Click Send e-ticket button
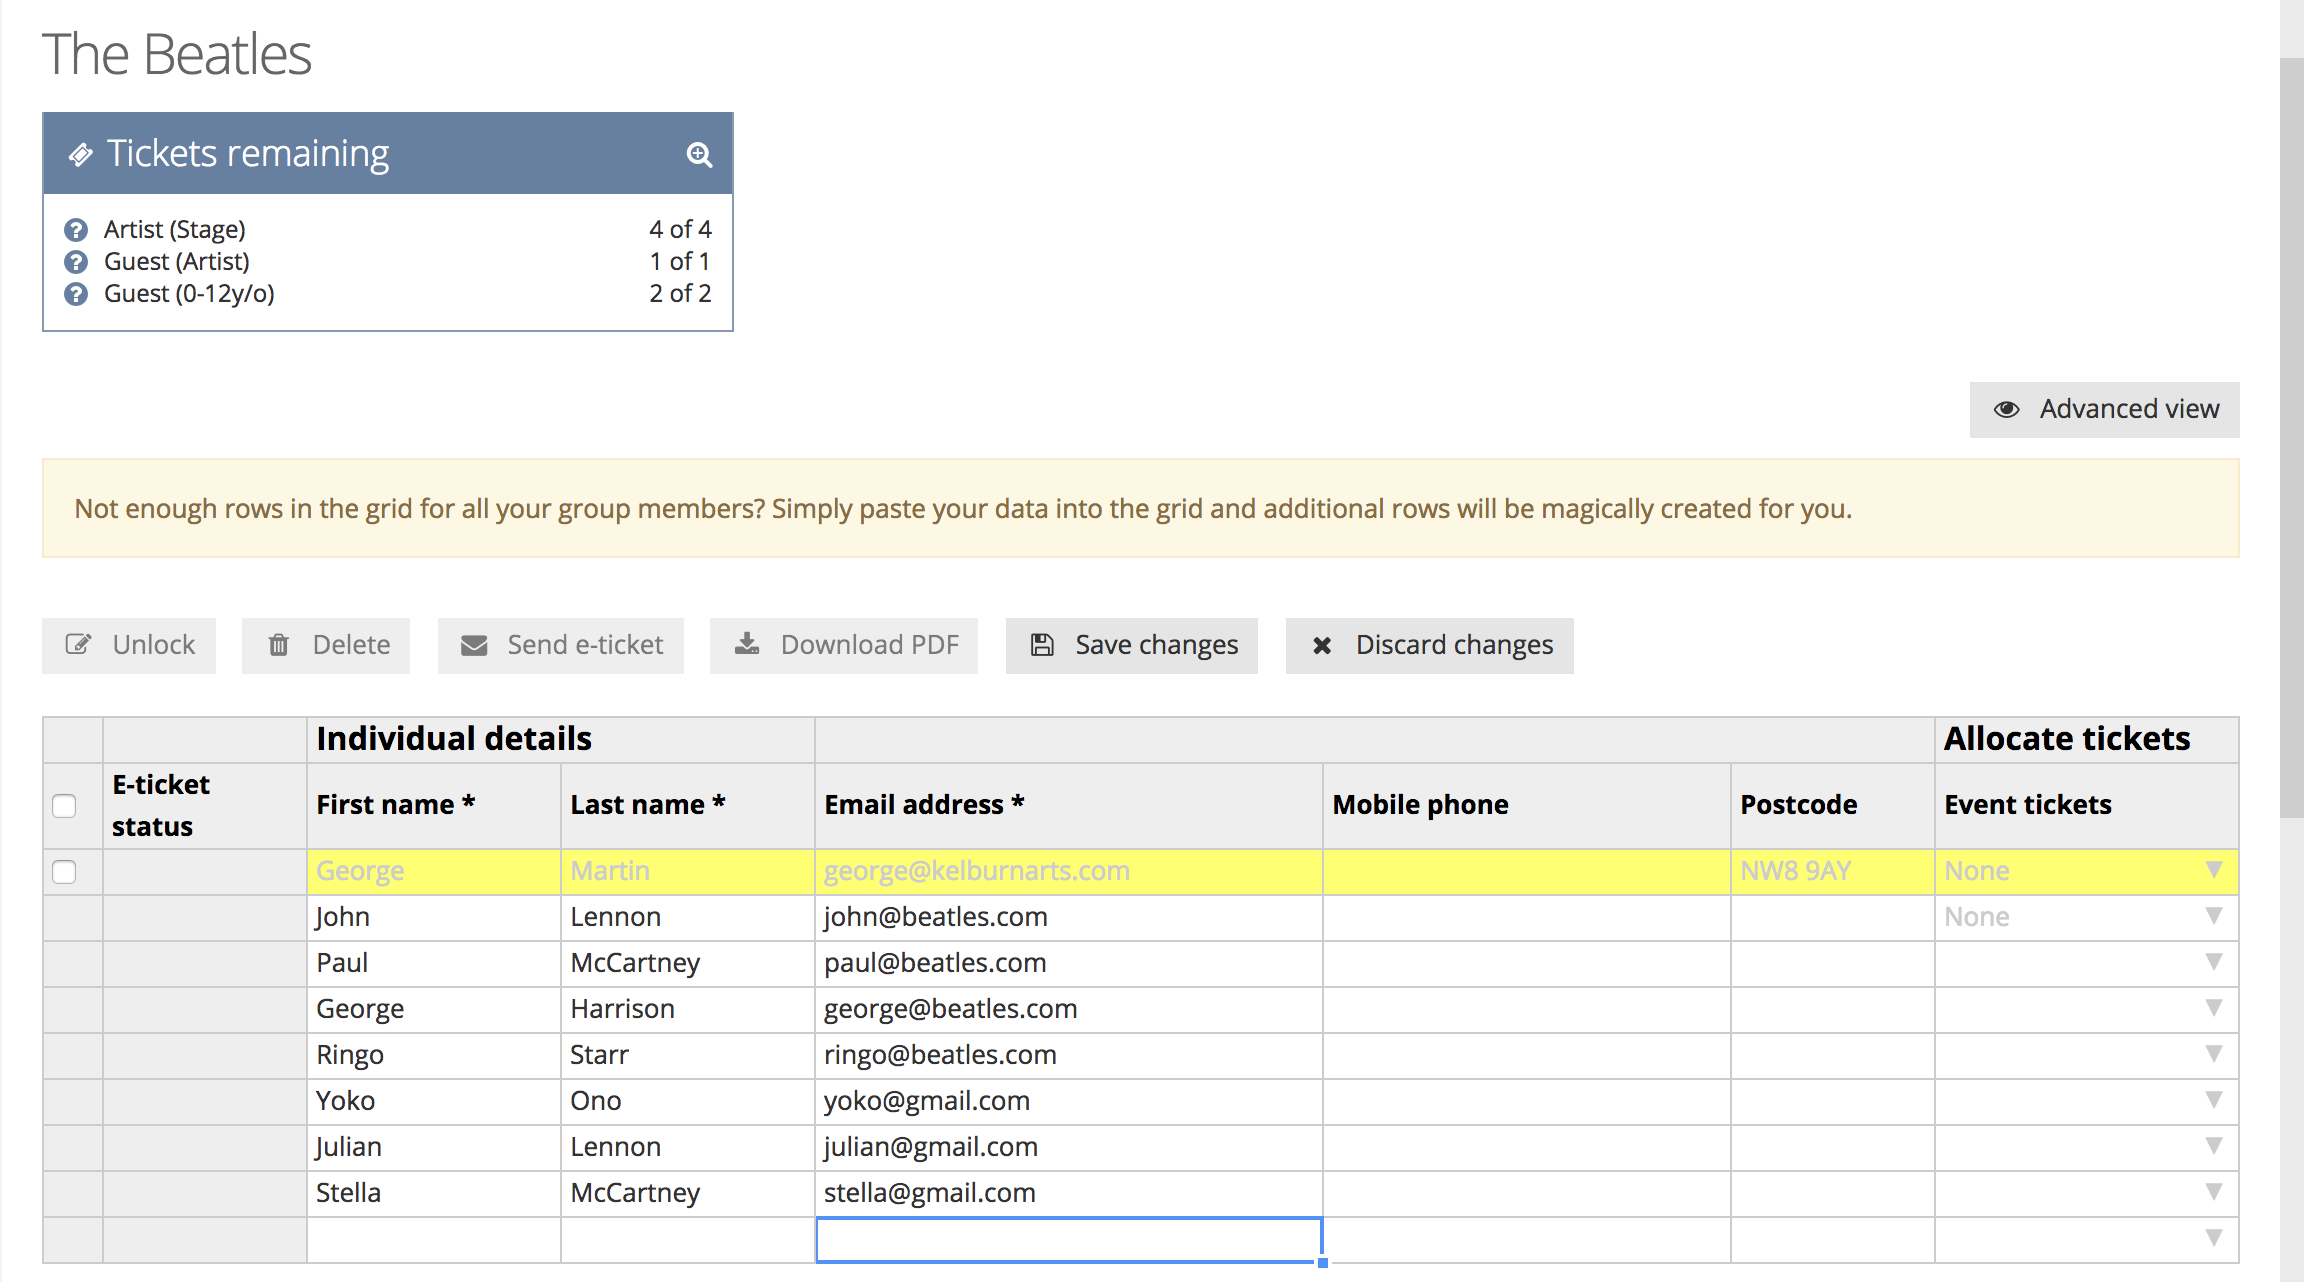 (561, 645)
